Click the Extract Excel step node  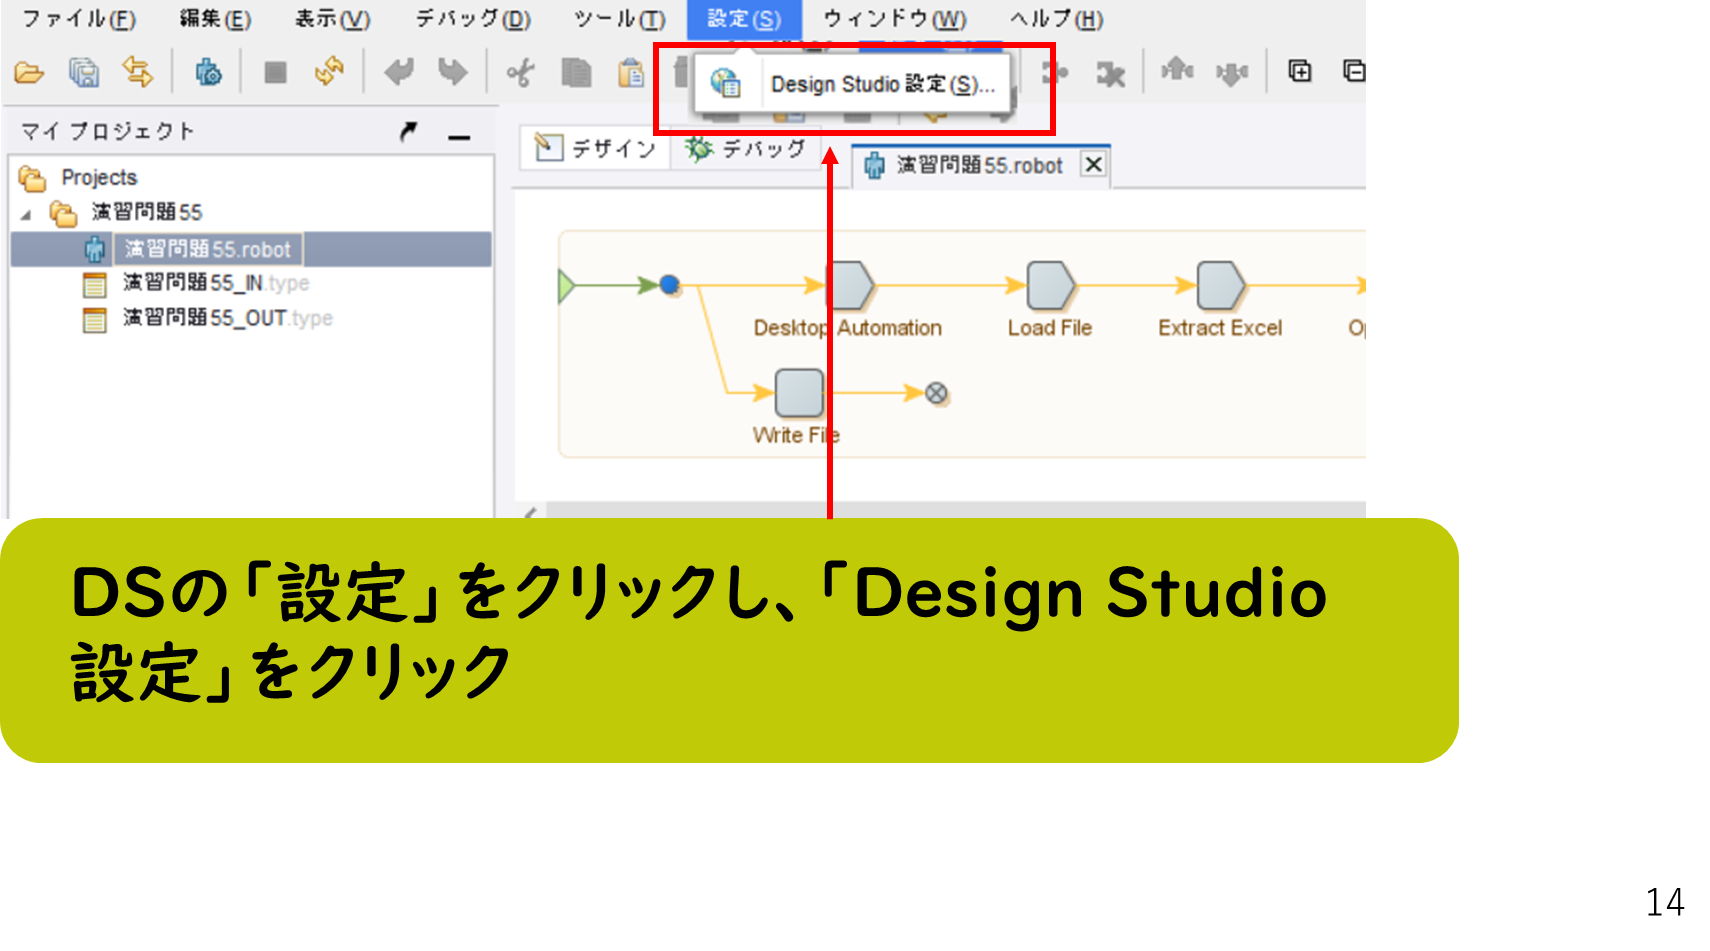coord(1221,286)
